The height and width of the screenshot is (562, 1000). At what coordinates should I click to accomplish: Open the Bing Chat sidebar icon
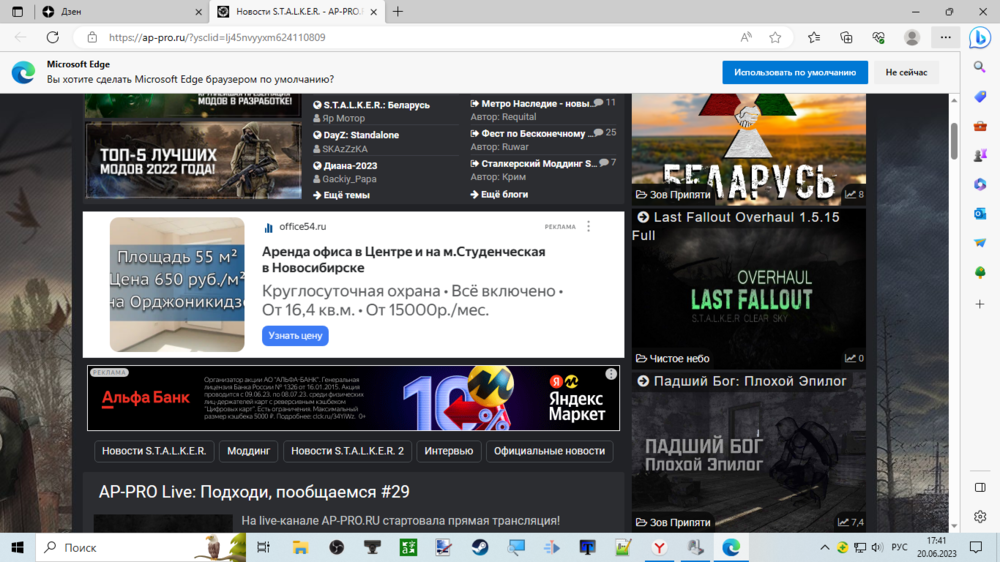[980, 38]
